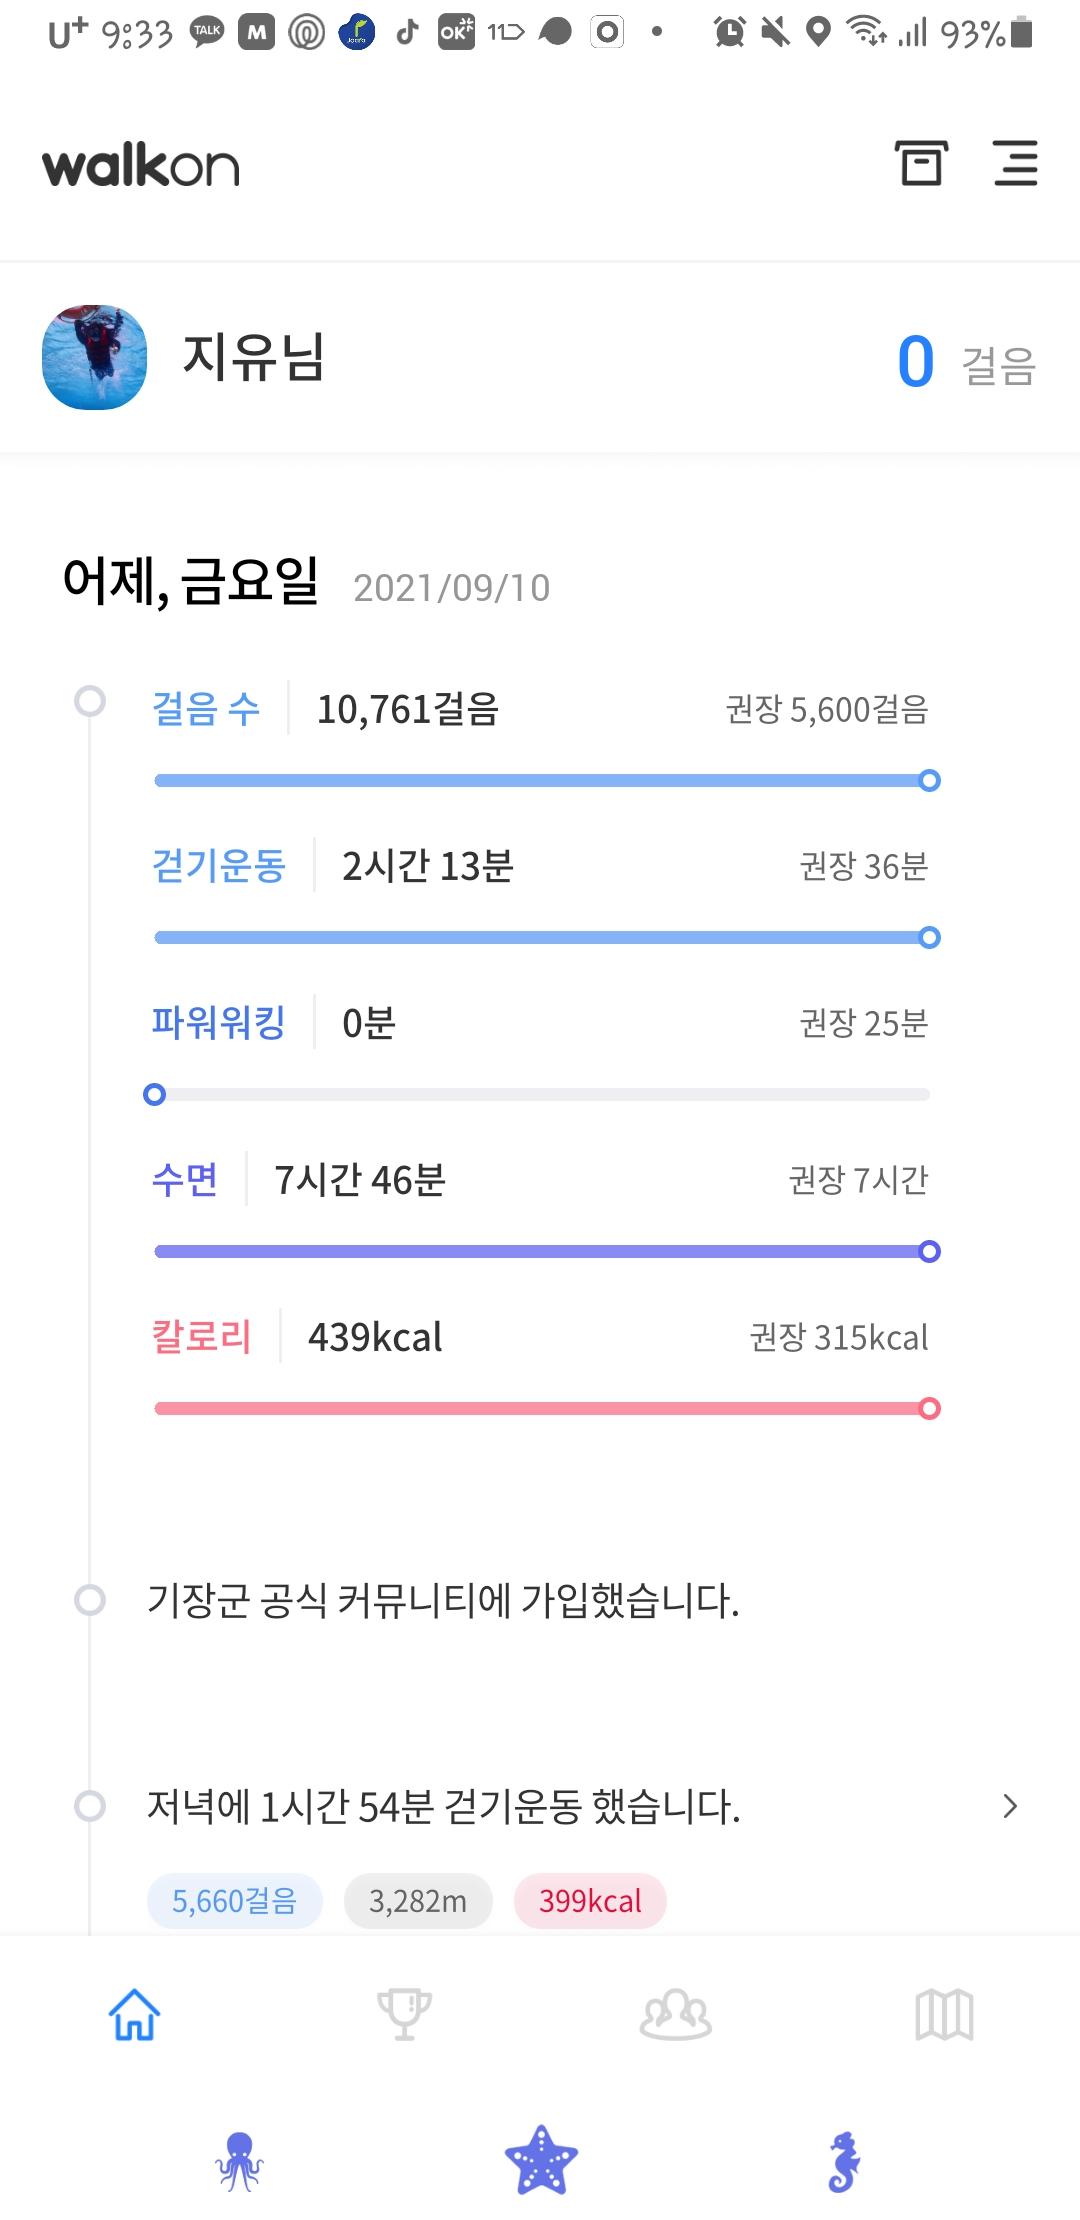The width and height of the screenshot is (1080, 2220).
Task: Open the map tab icon
Action: (944, 2014)
